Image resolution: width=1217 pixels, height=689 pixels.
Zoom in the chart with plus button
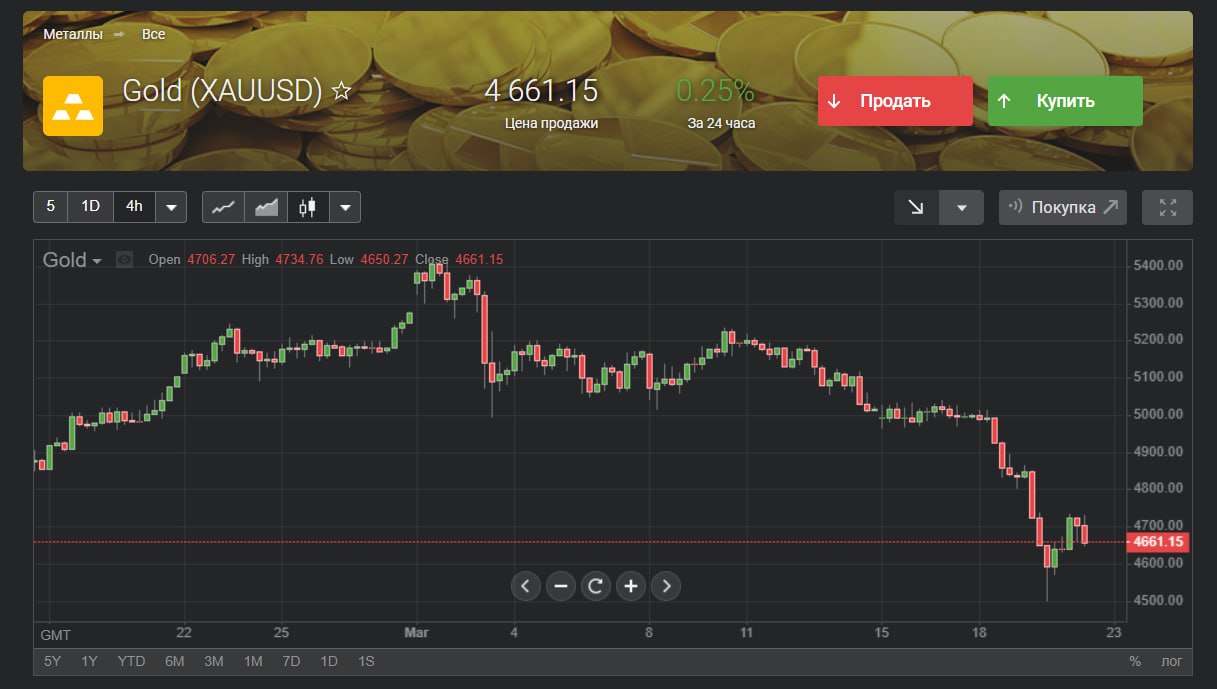(630, 586)
